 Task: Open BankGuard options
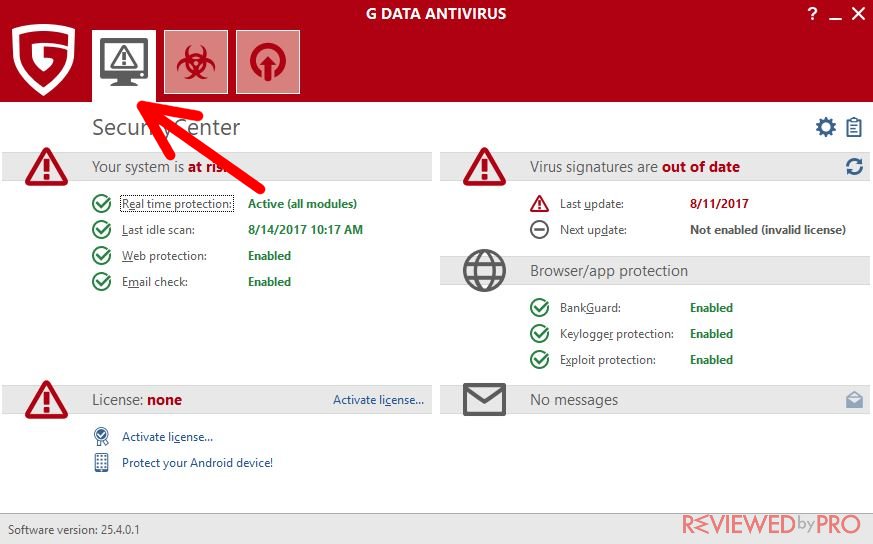click(590, 308)
